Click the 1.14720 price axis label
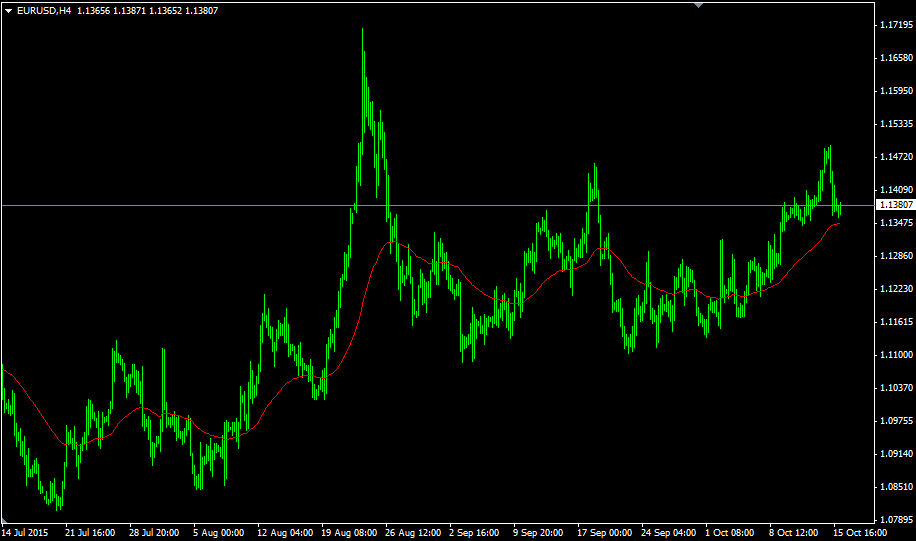Screen dimensions: 916x541 pyautogui.click(x=896, y=157)
